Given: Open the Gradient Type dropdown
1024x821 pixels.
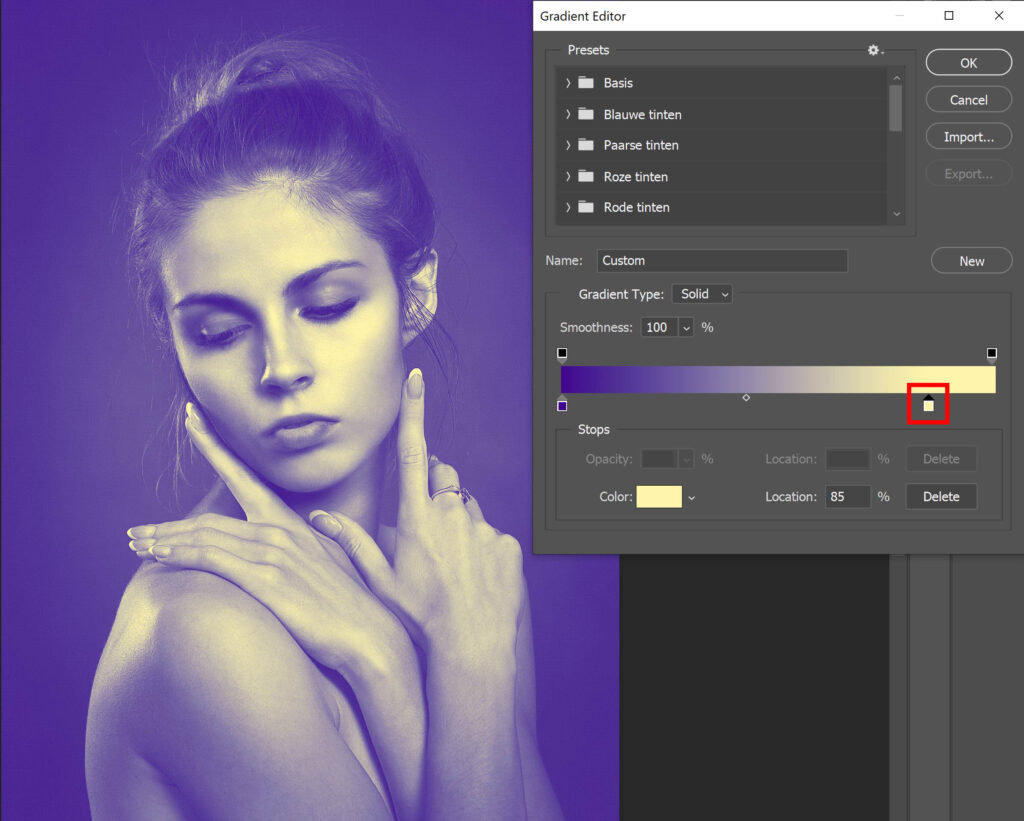Looking at the screenshot, I should [702, 294].
